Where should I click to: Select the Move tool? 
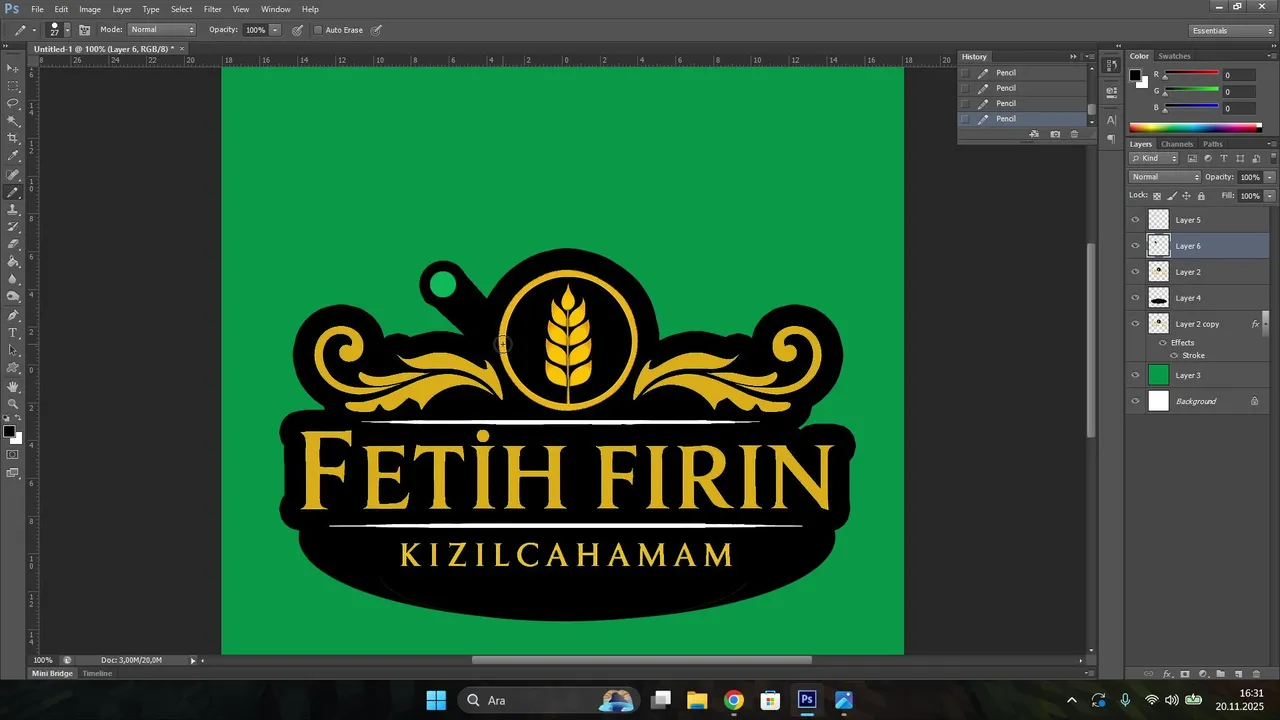pyautogui.click(x=13, y=68)
